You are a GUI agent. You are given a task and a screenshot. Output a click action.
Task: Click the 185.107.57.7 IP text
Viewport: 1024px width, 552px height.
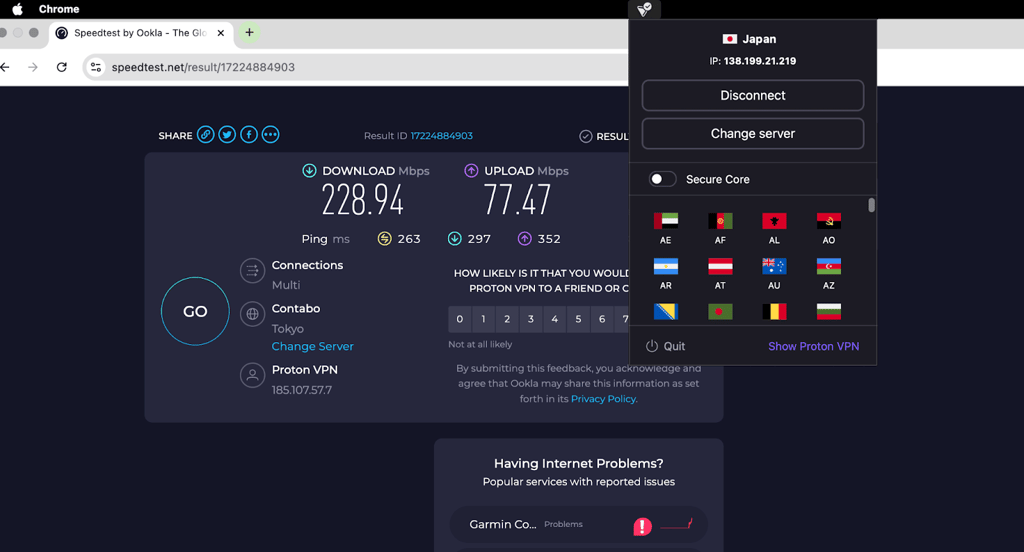click(302, 390)
